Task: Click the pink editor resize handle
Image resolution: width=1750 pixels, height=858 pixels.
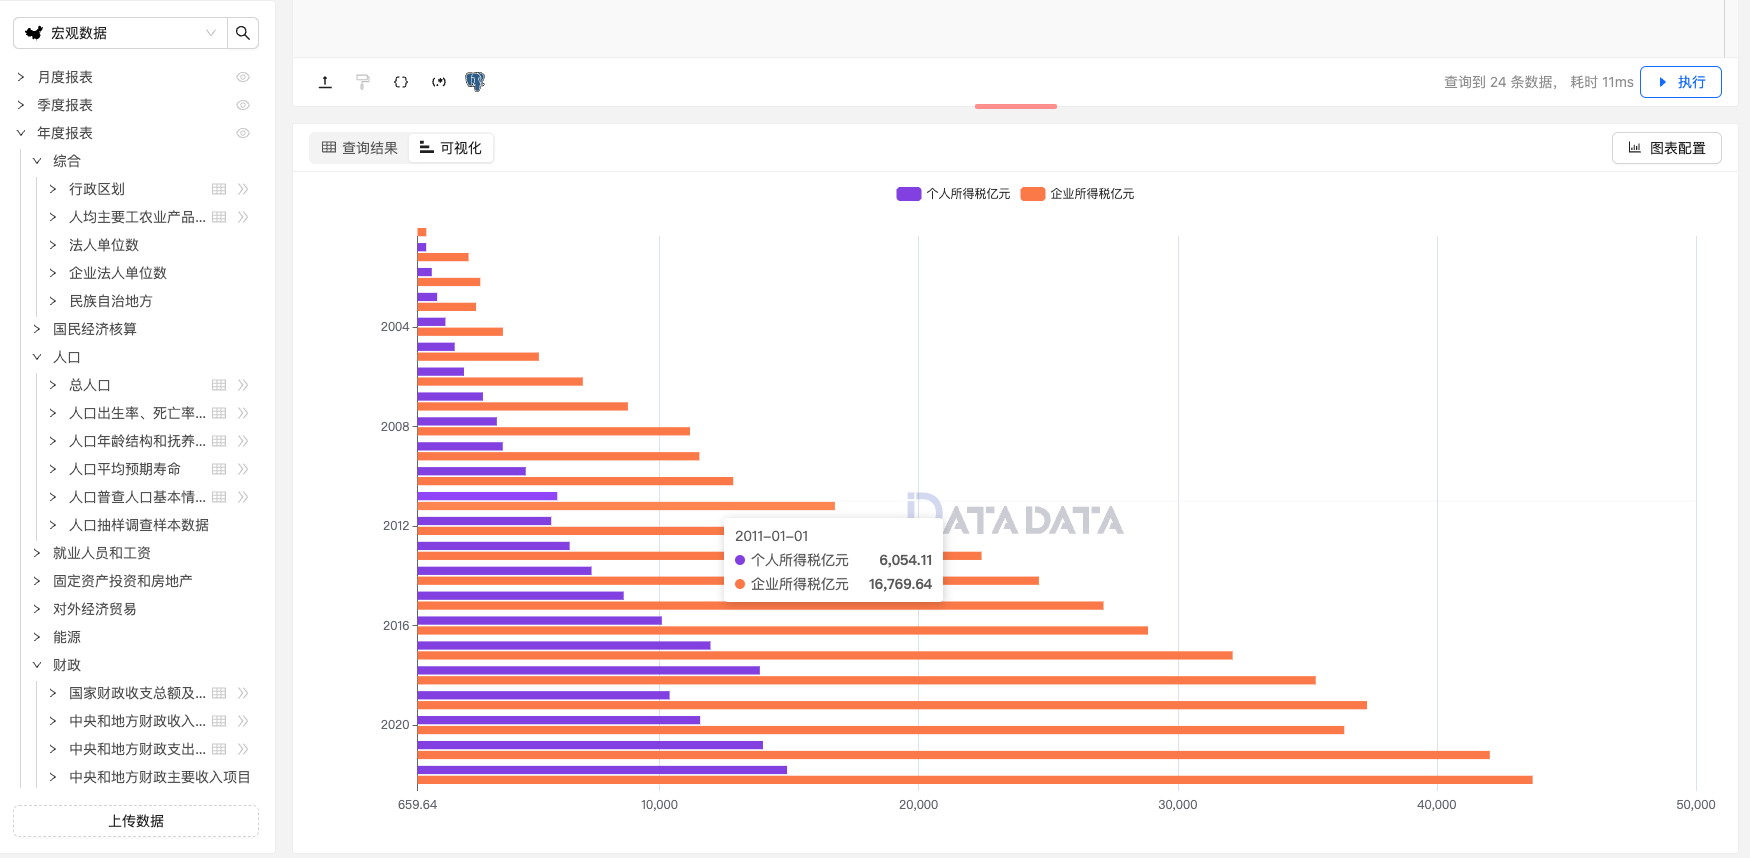Action: [x=1016, y=106]
